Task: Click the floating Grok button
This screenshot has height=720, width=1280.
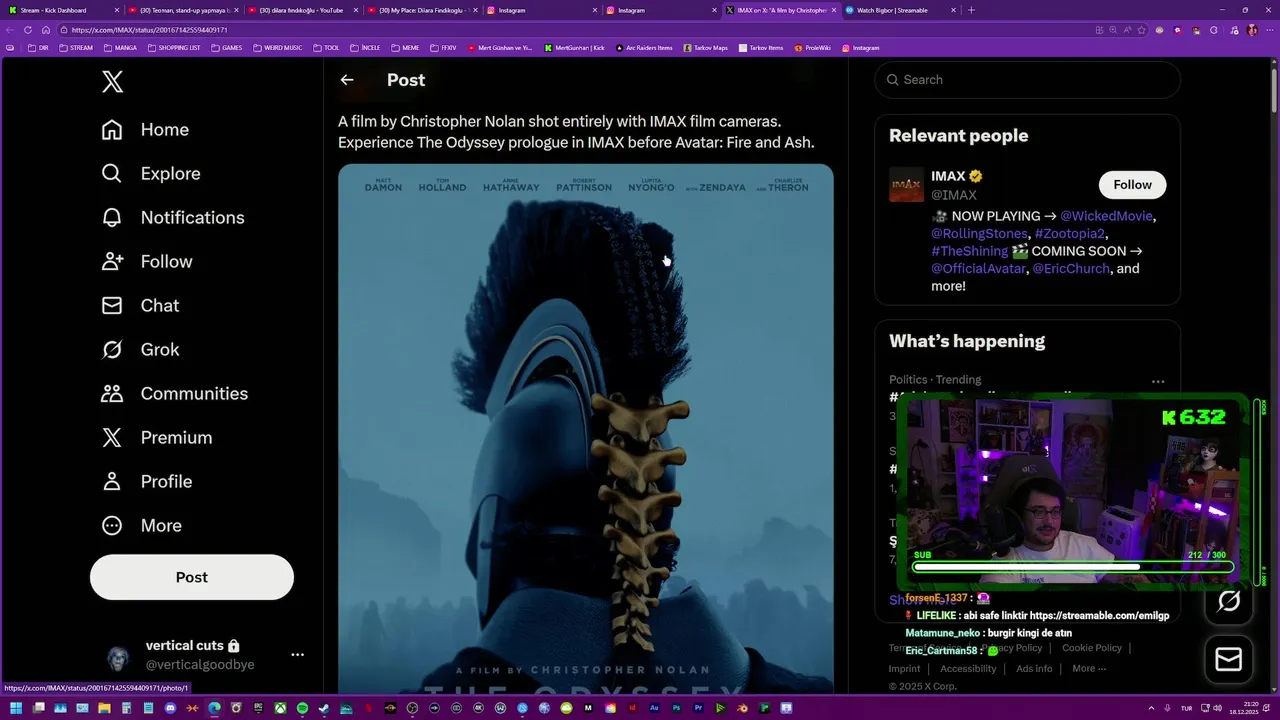Action: [x=1228, y=601]
